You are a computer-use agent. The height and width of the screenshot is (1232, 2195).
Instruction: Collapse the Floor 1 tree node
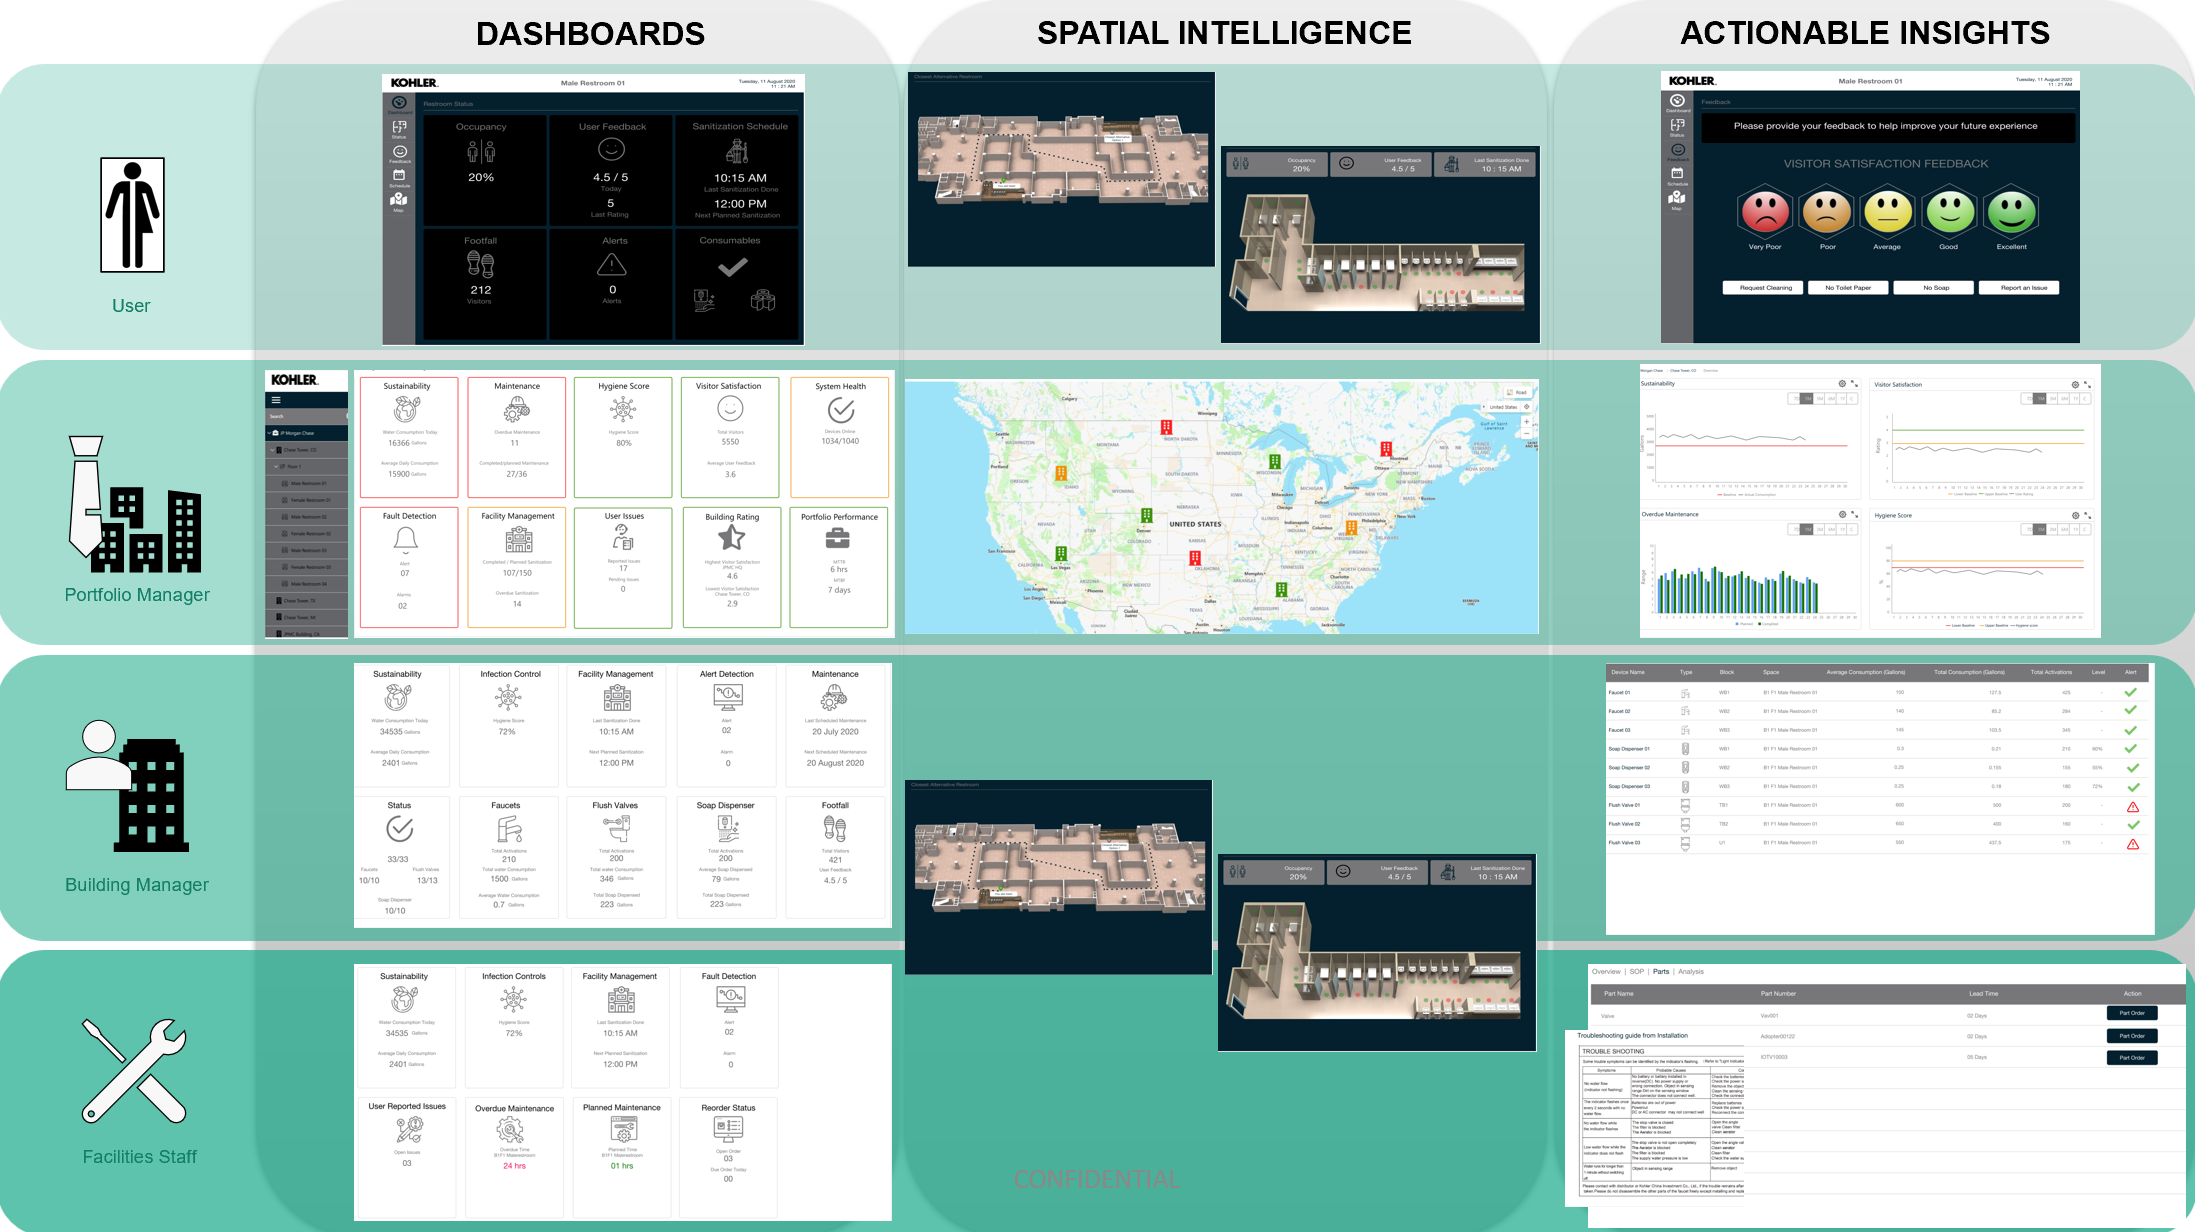[276, 466]
